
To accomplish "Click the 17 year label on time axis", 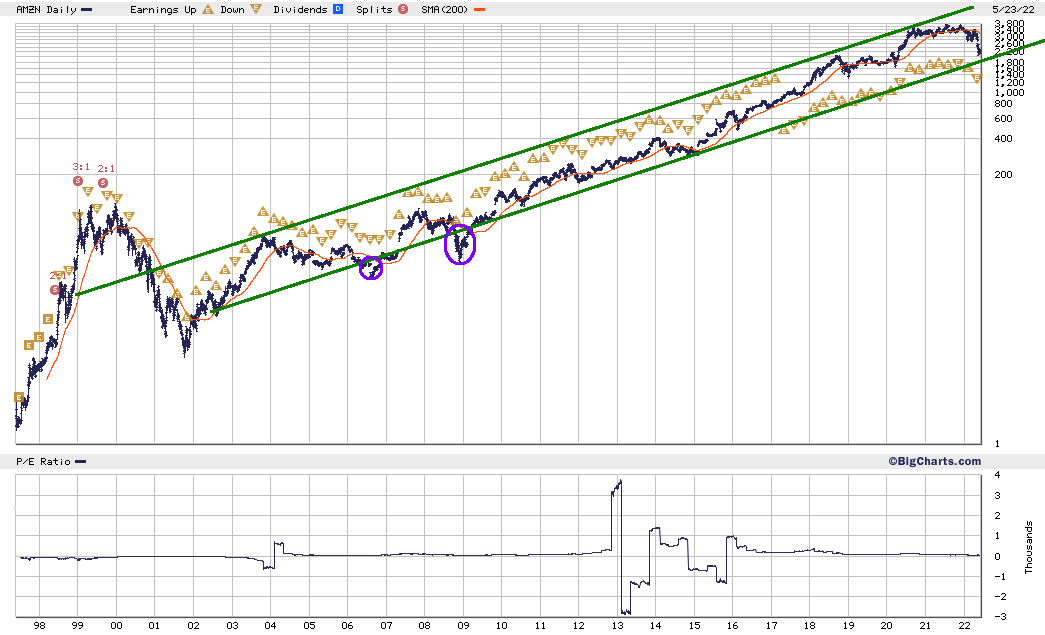I will [771, 626].
